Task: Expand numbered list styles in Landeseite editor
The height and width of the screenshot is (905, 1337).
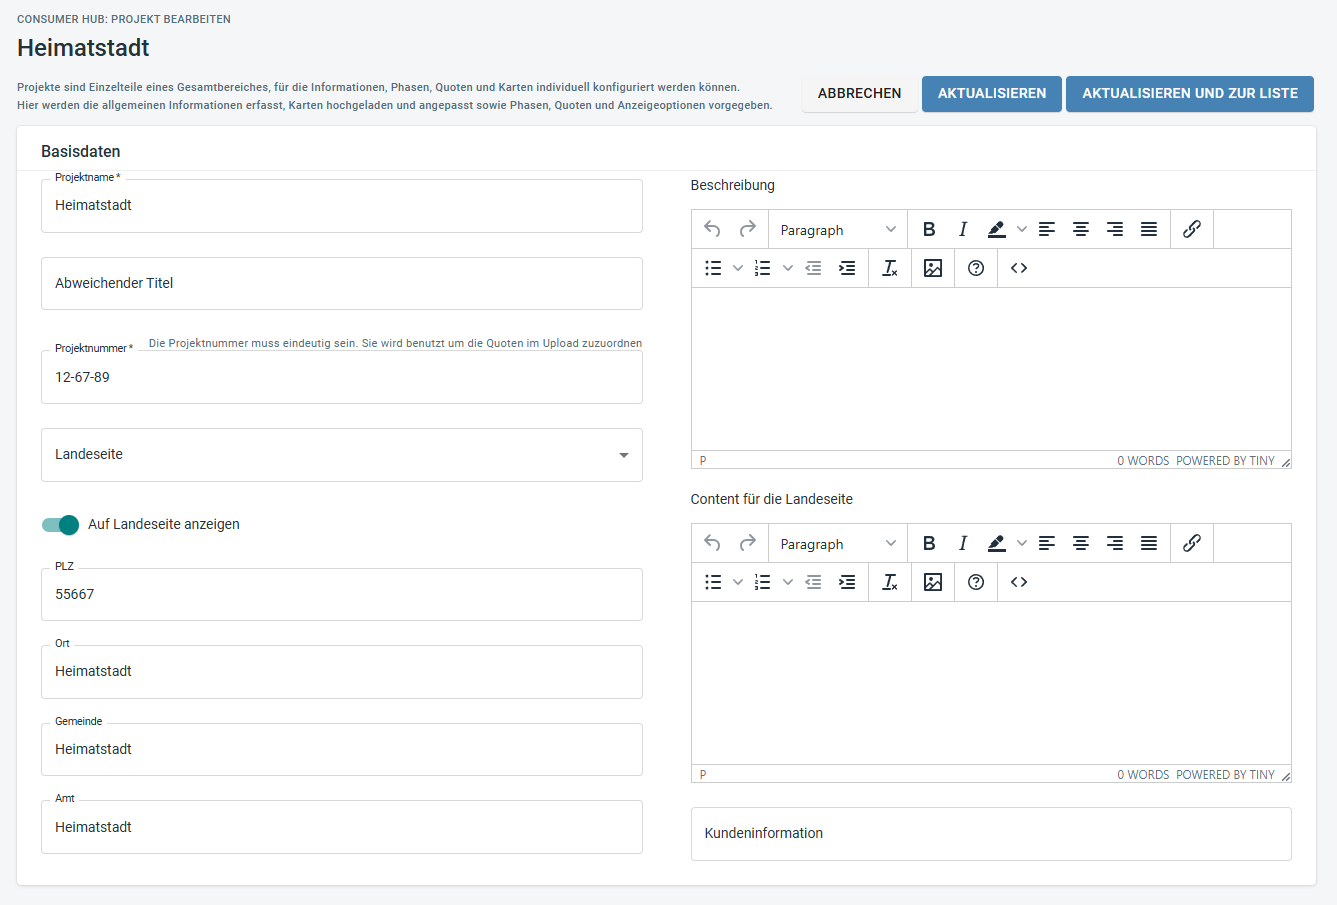Action: (788, 582)
